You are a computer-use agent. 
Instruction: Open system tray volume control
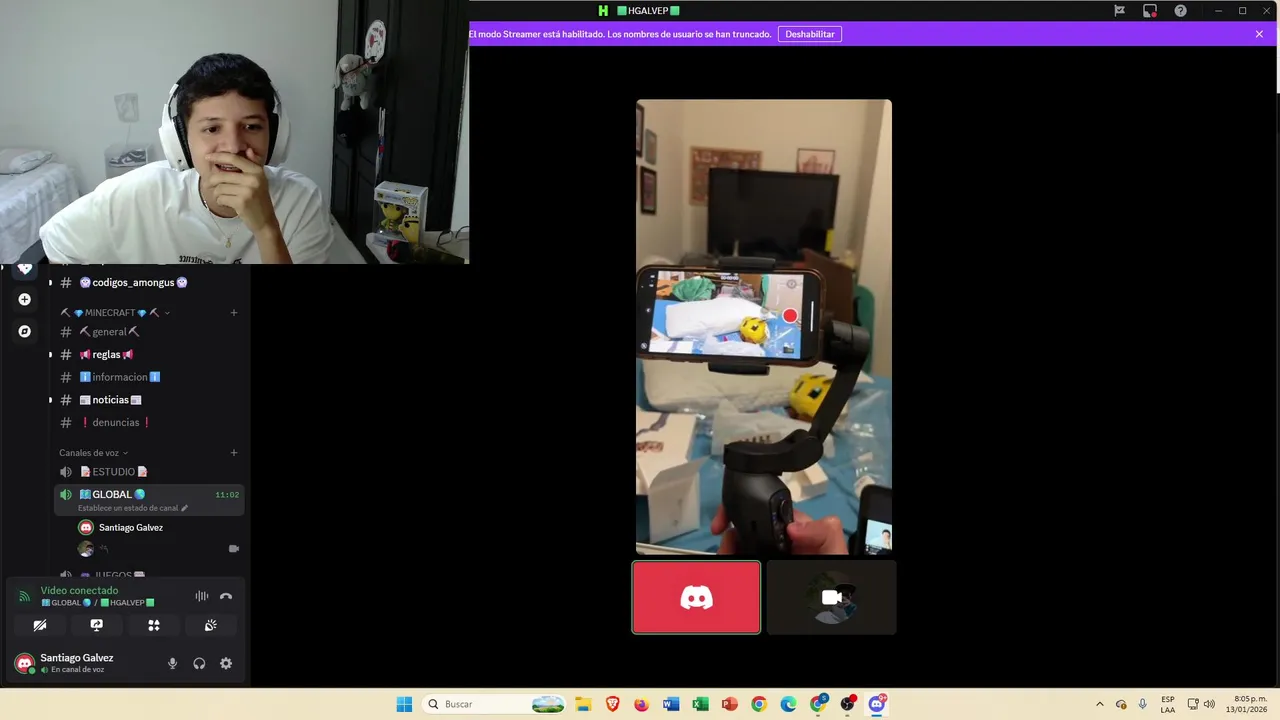point(1209,704)
